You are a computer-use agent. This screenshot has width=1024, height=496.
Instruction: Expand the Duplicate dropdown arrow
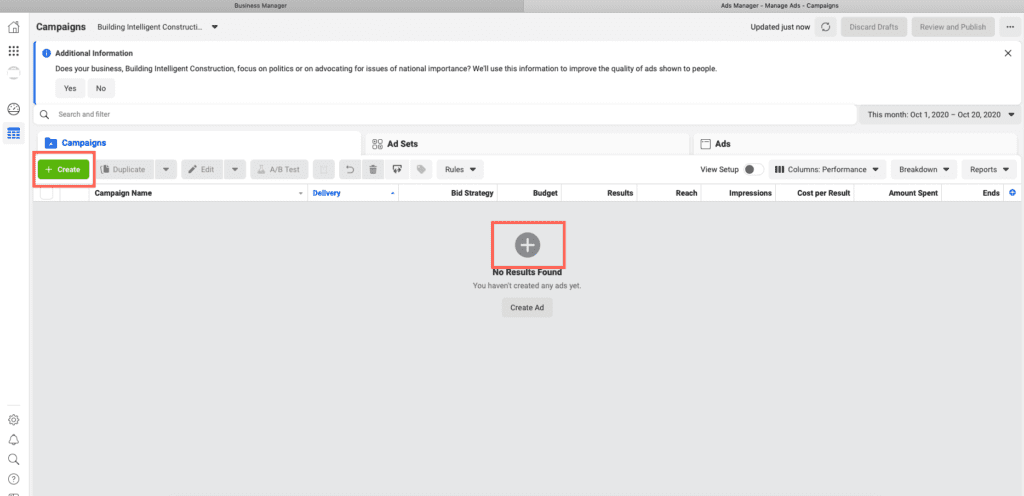coord(166,169)
